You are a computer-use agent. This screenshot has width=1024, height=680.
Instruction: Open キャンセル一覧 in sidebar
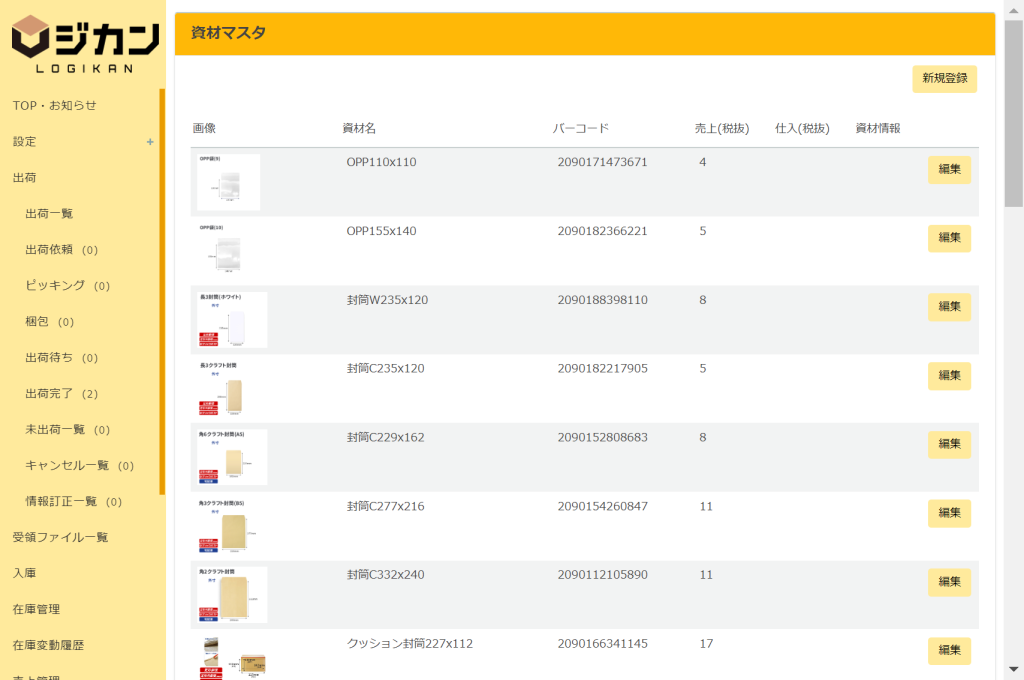tap(79, 466)
